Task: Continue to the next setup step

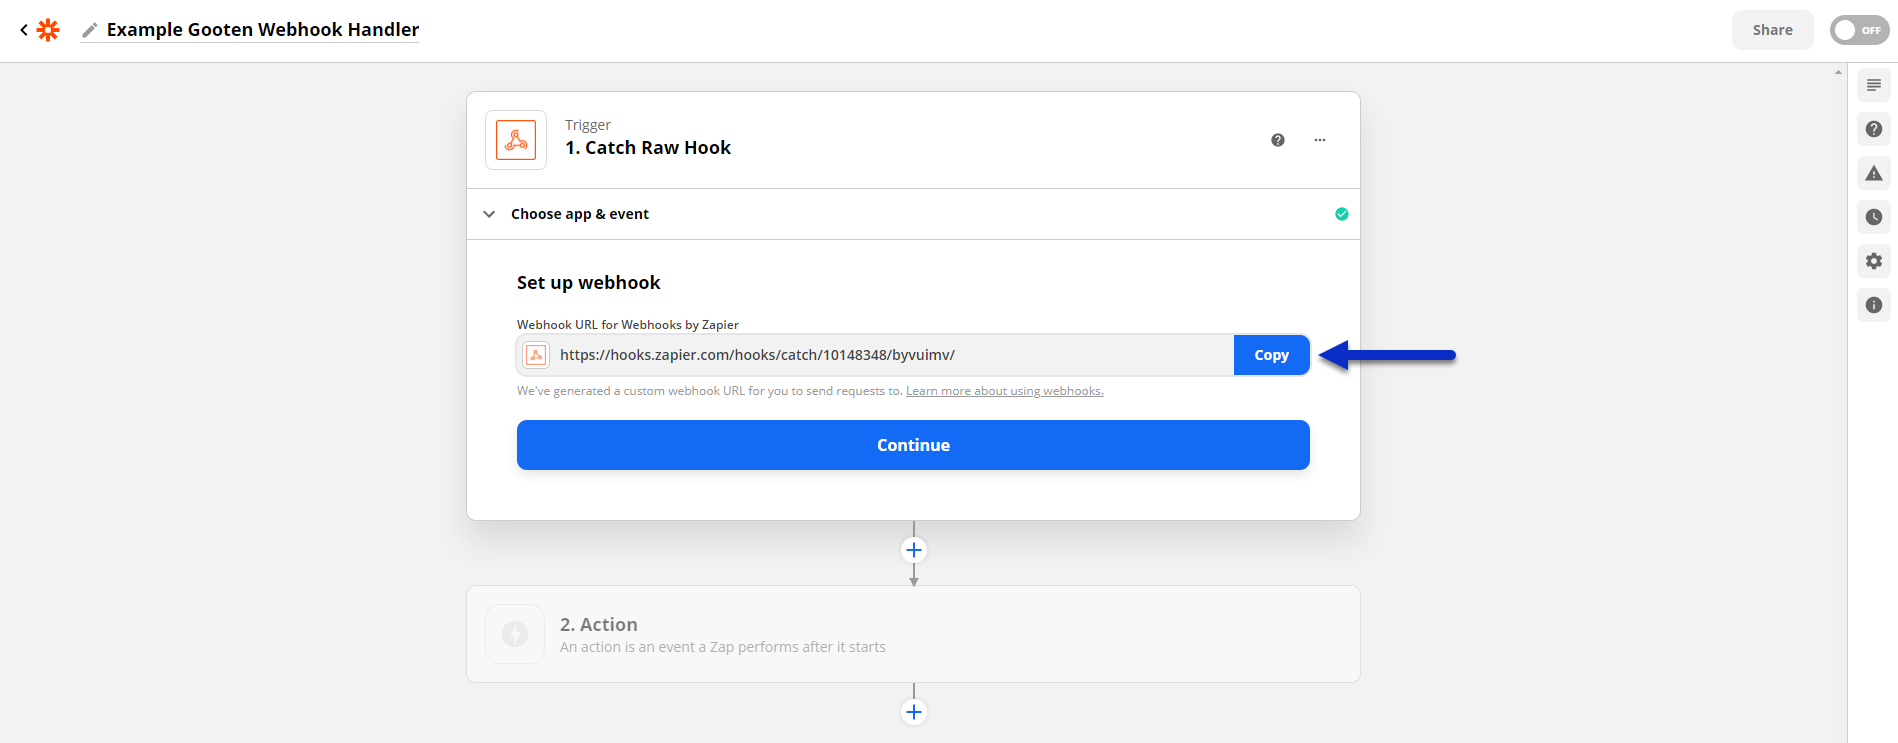Action: [x=913, y=445]
